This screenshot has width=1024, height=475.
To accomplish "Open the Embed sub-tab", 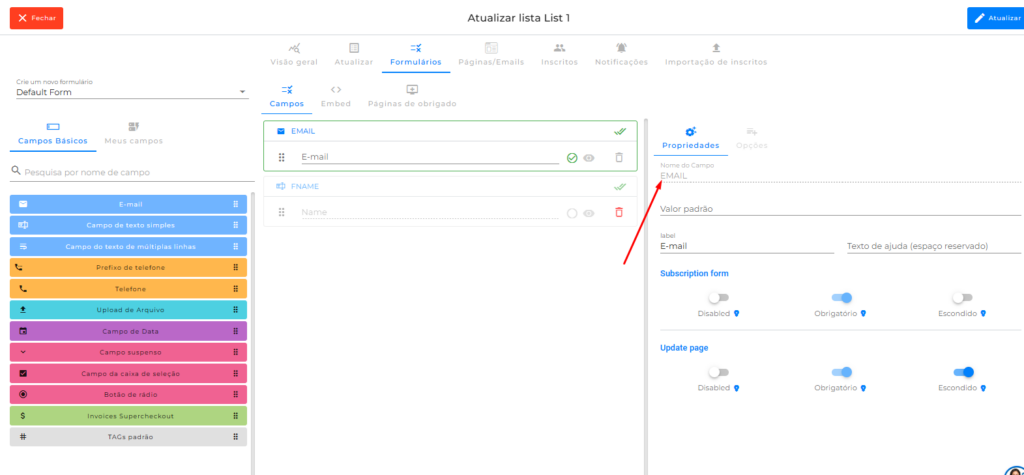I will 335,96.
